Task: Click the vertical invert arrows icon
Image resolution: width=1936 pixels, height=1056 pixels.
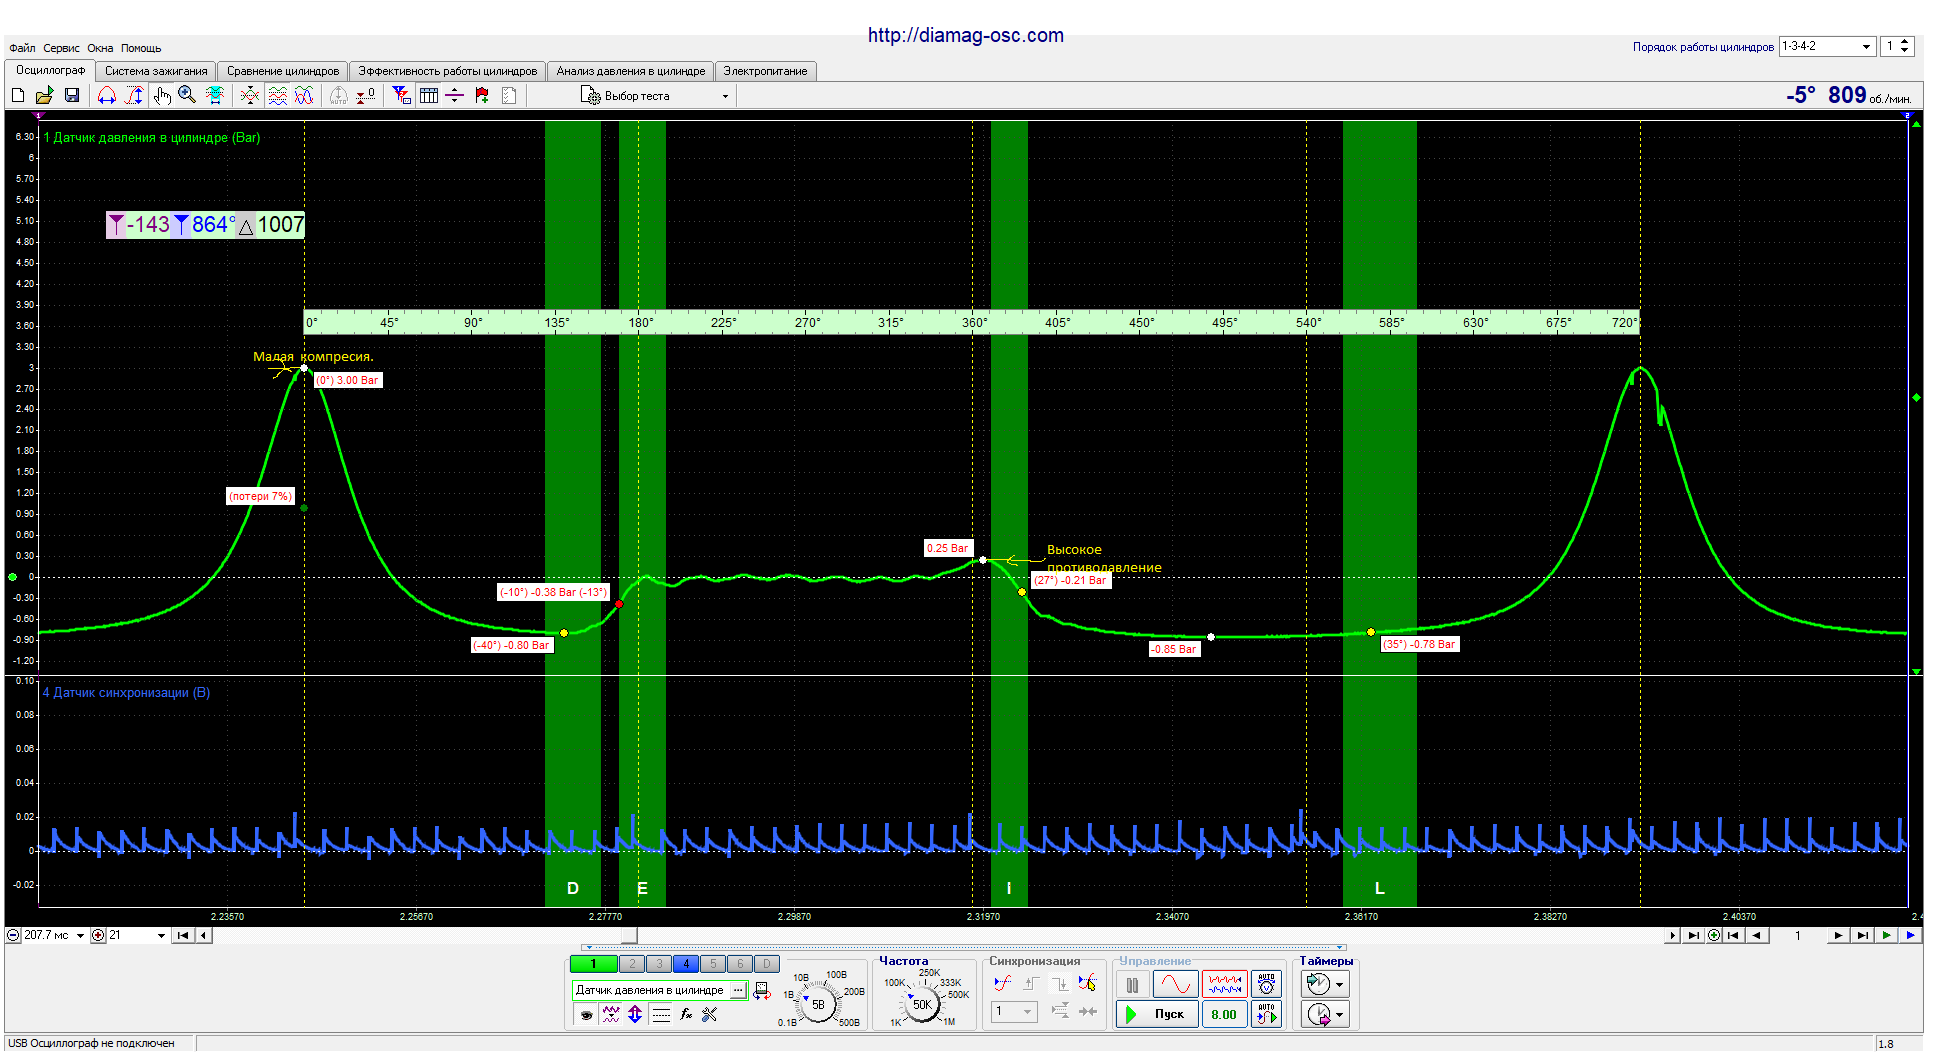Action: [x=635, y=1014]
